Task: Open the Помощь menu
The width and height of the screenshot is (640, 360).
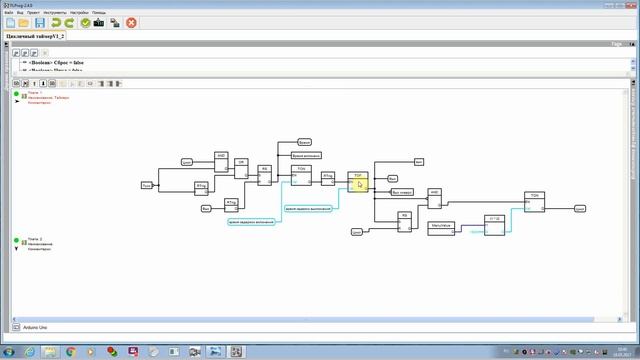Action: pos(99,13)
